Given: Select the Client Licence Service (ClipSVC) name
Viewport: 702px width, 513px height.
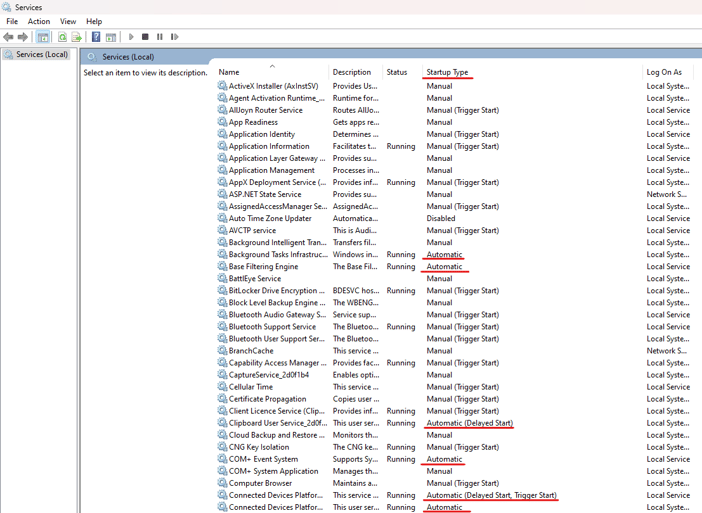Looking at the screenshot, I should (x=277, y=411).
